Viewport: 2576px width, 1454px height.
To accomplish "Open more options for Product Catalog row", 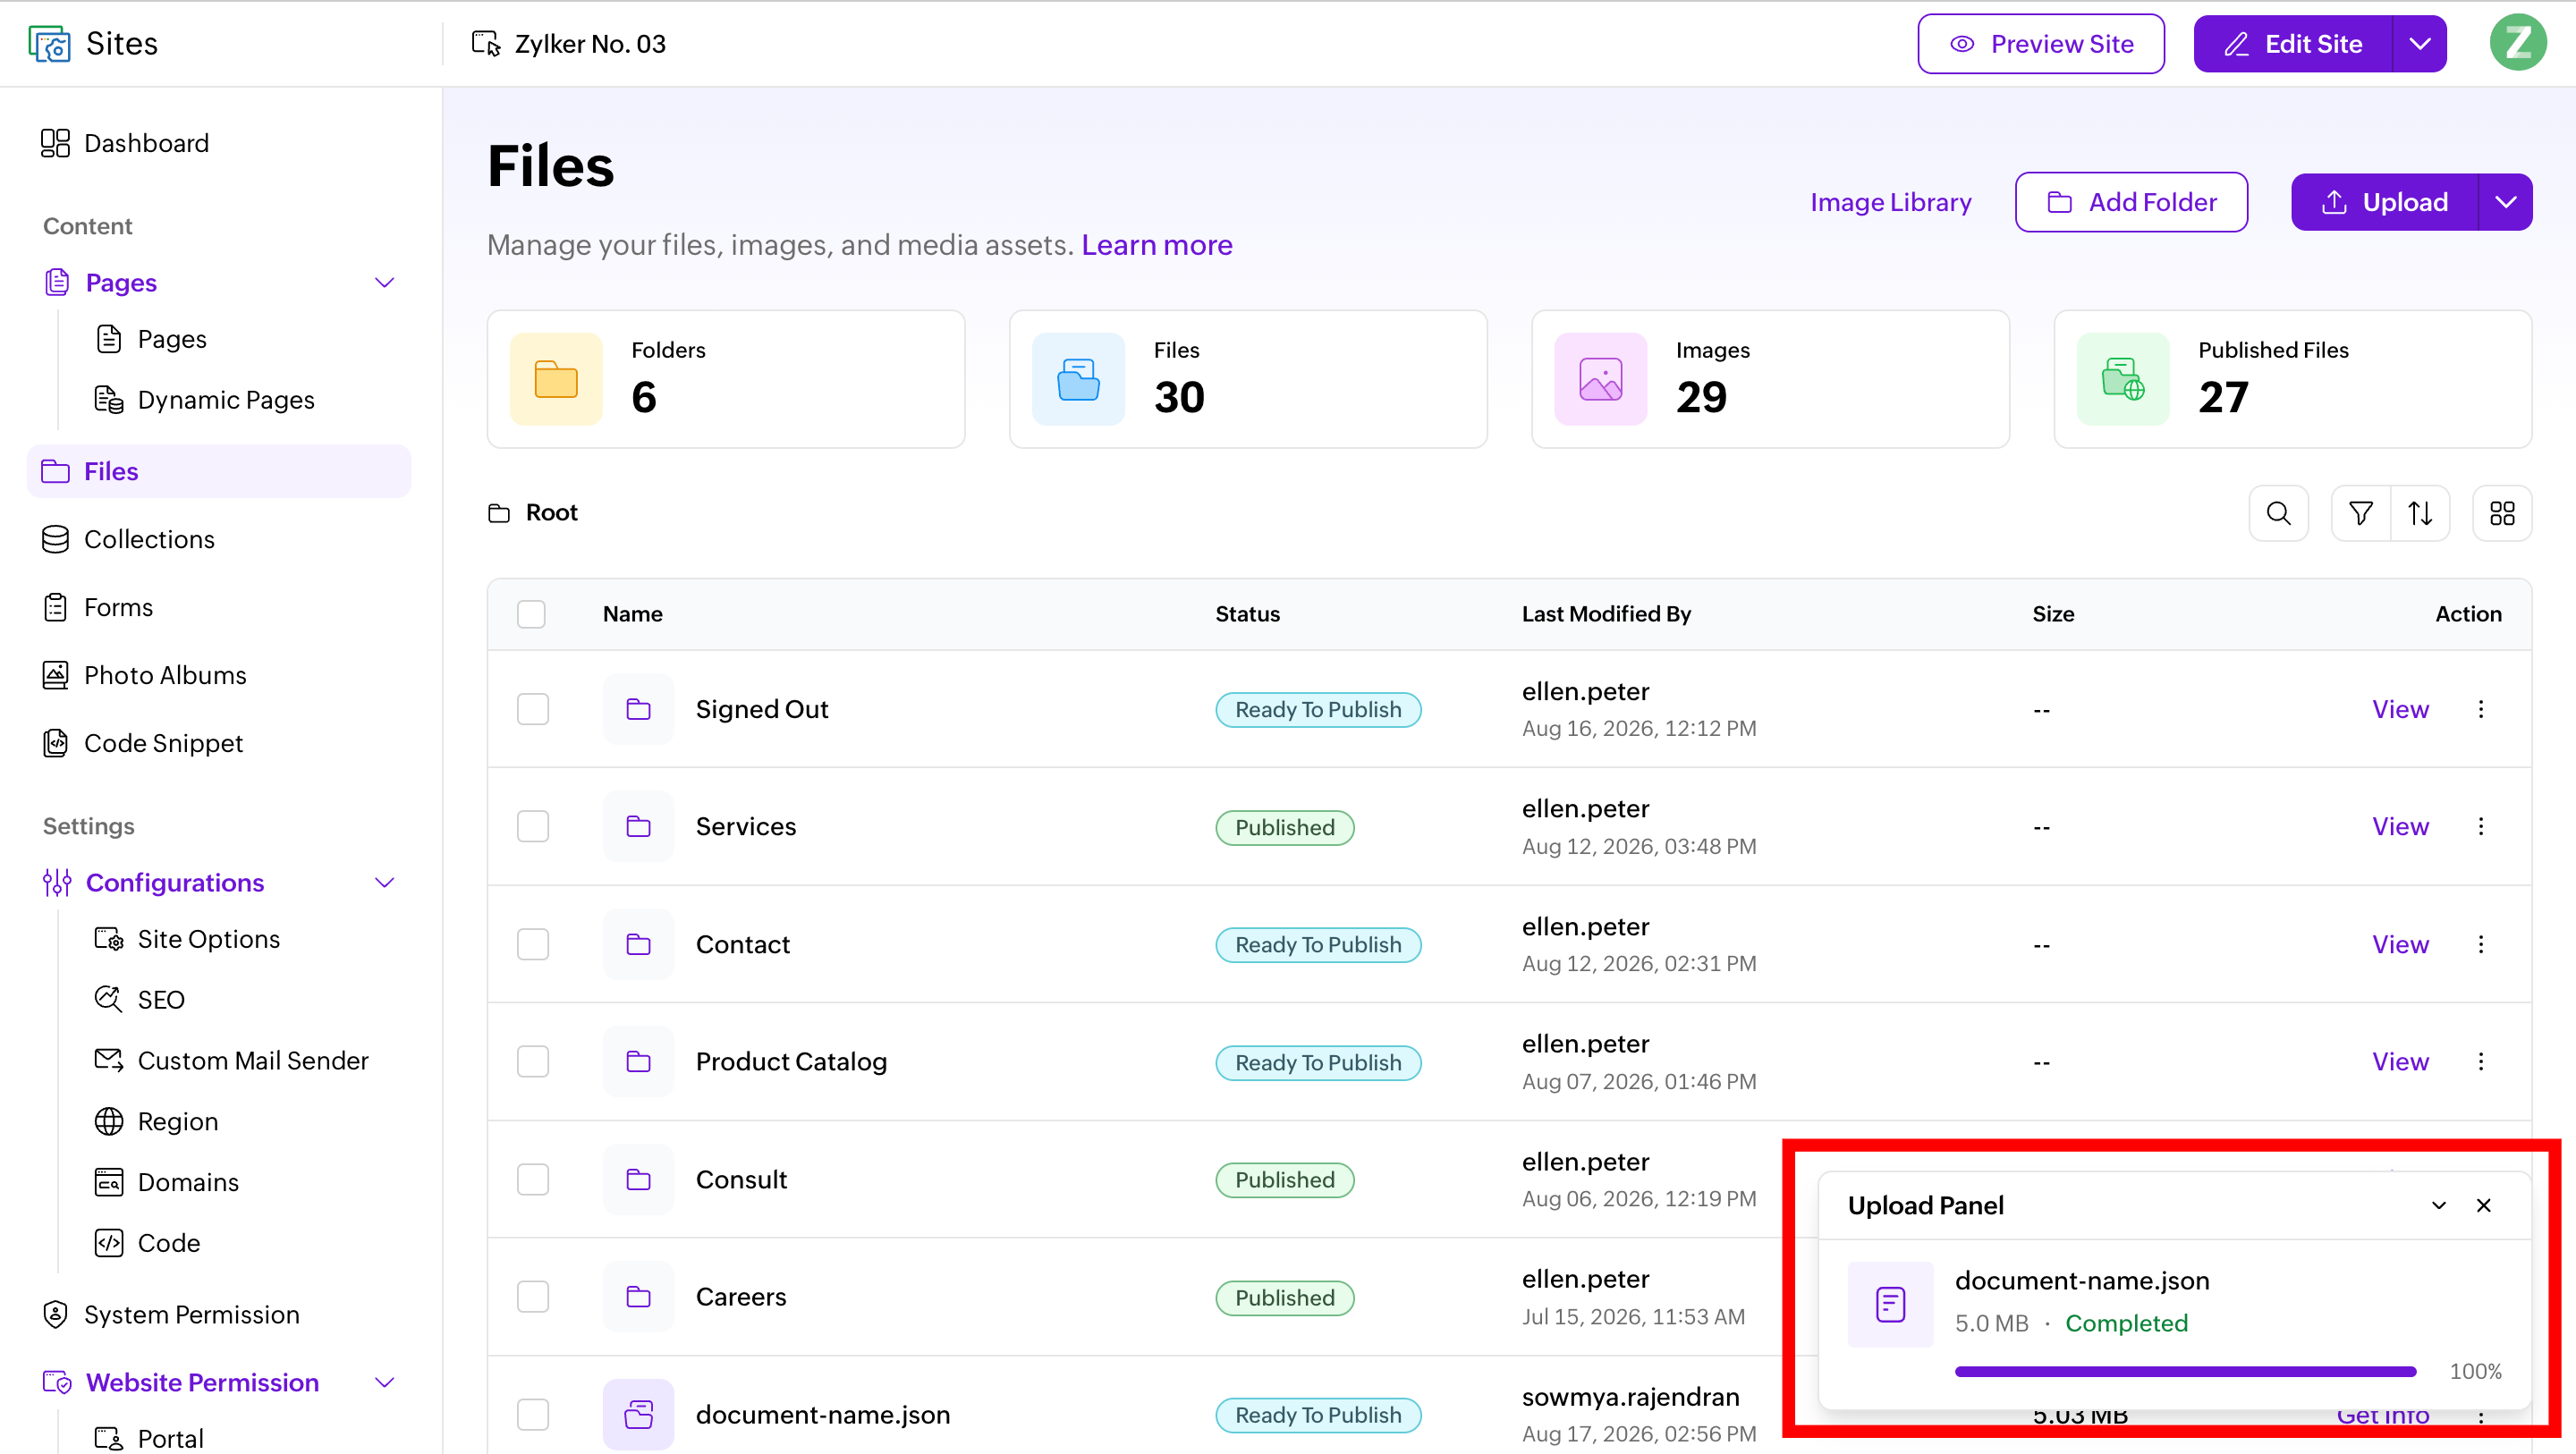I will (x=2481, y=1061).
